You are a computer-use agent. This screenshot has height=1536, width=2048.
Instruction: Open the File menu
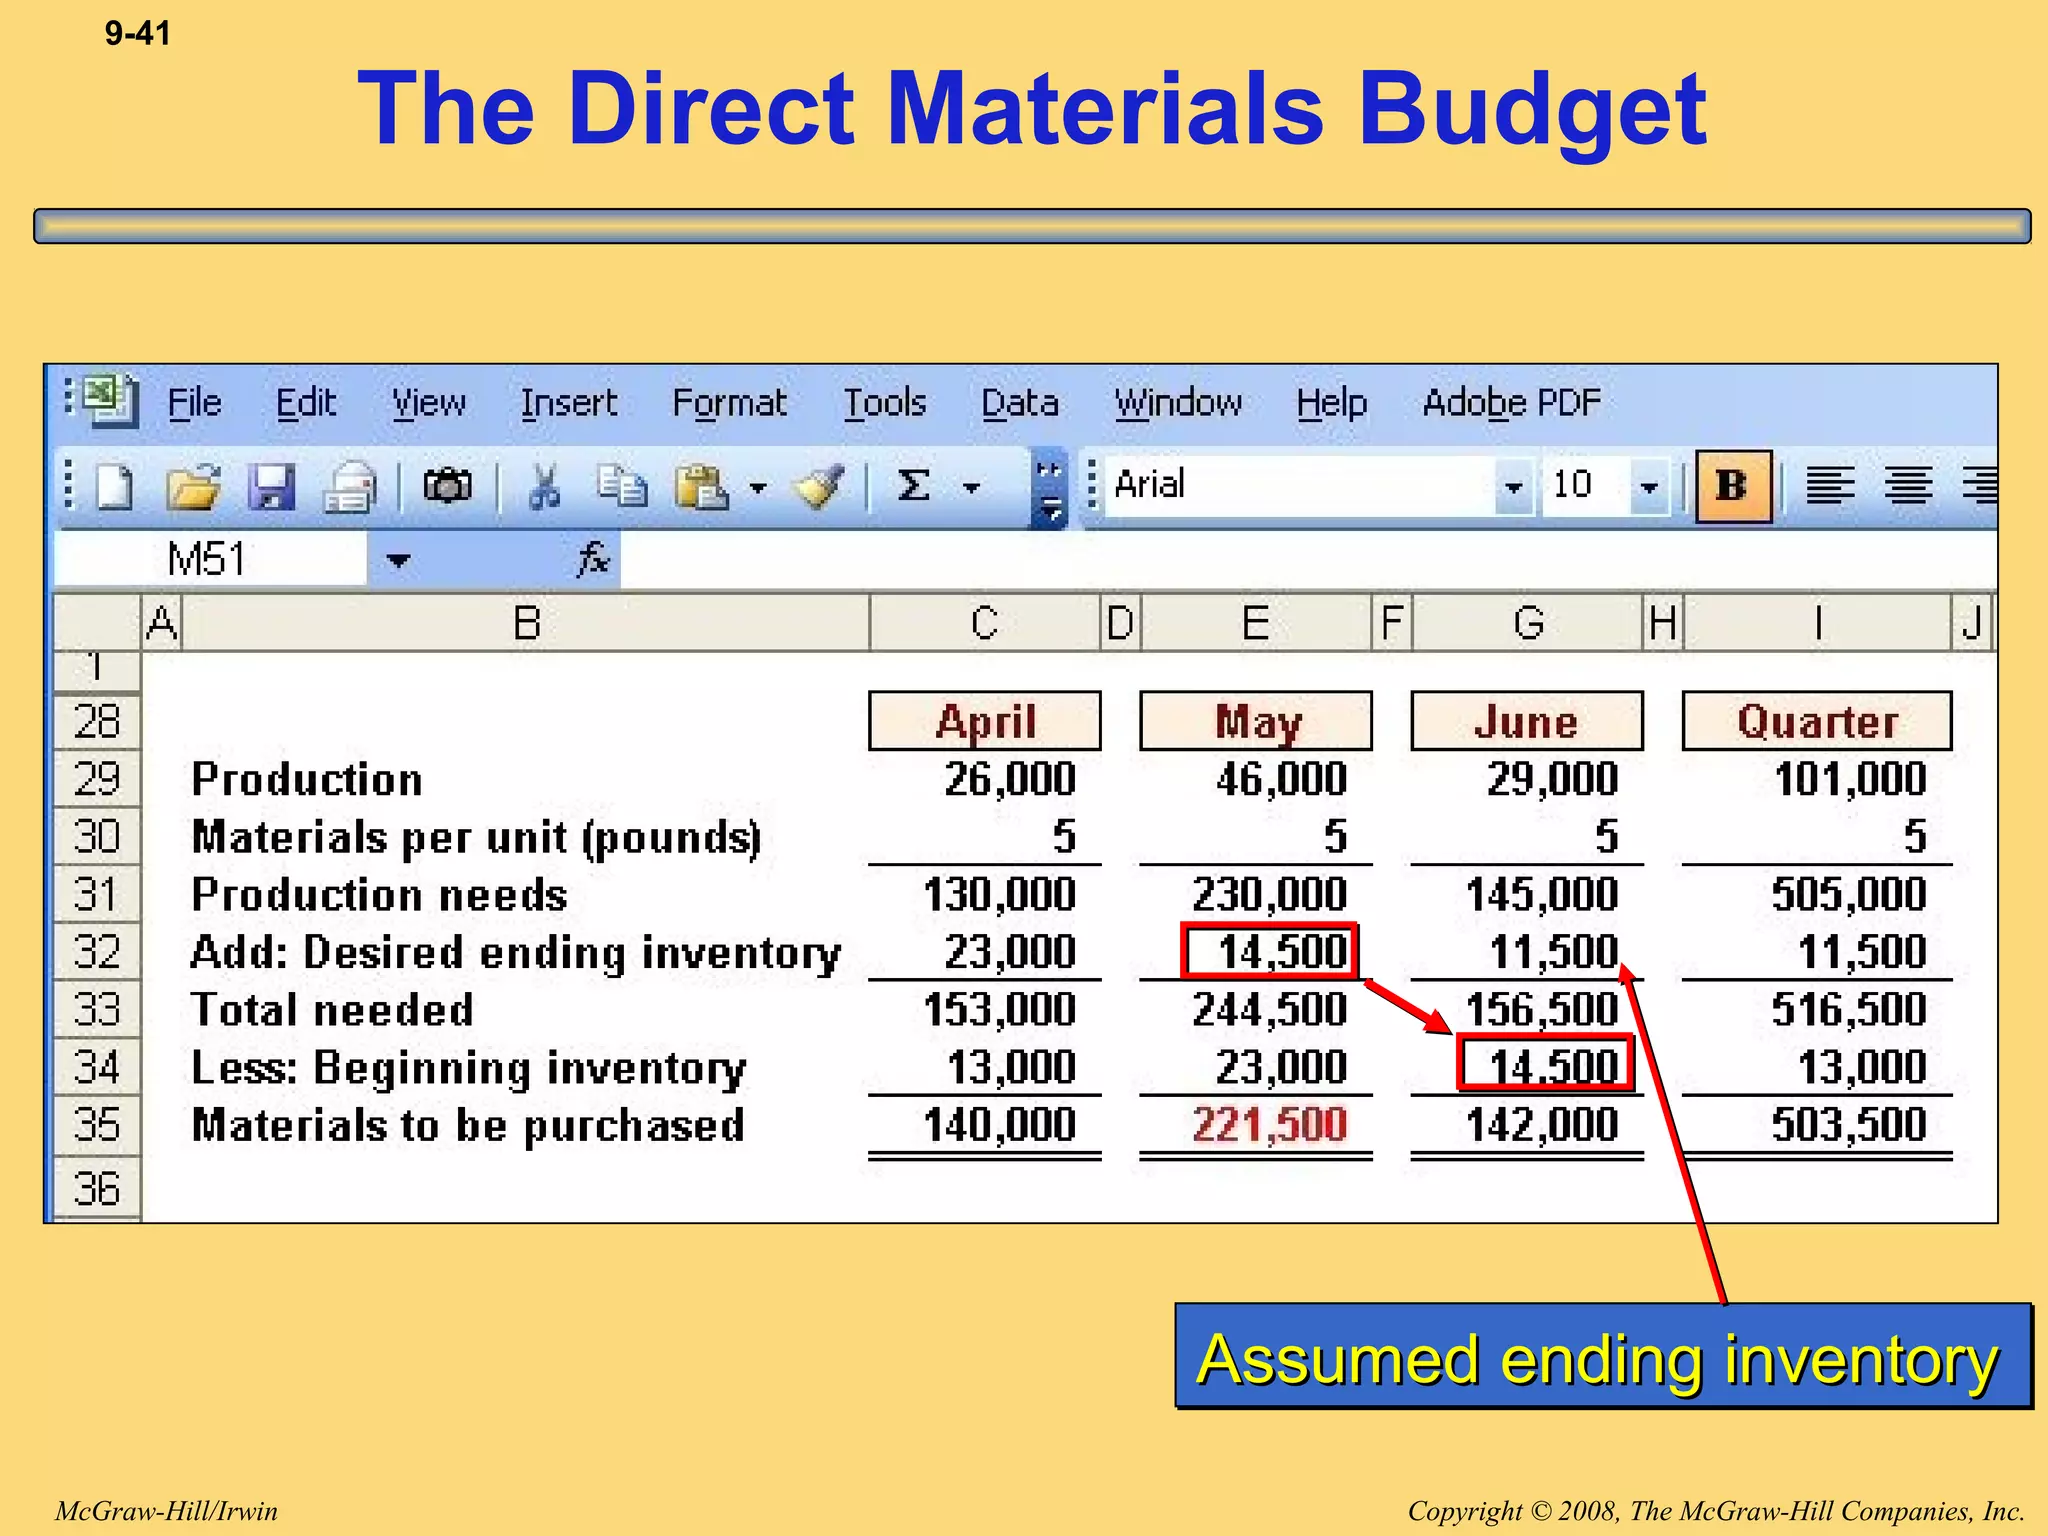194,403
